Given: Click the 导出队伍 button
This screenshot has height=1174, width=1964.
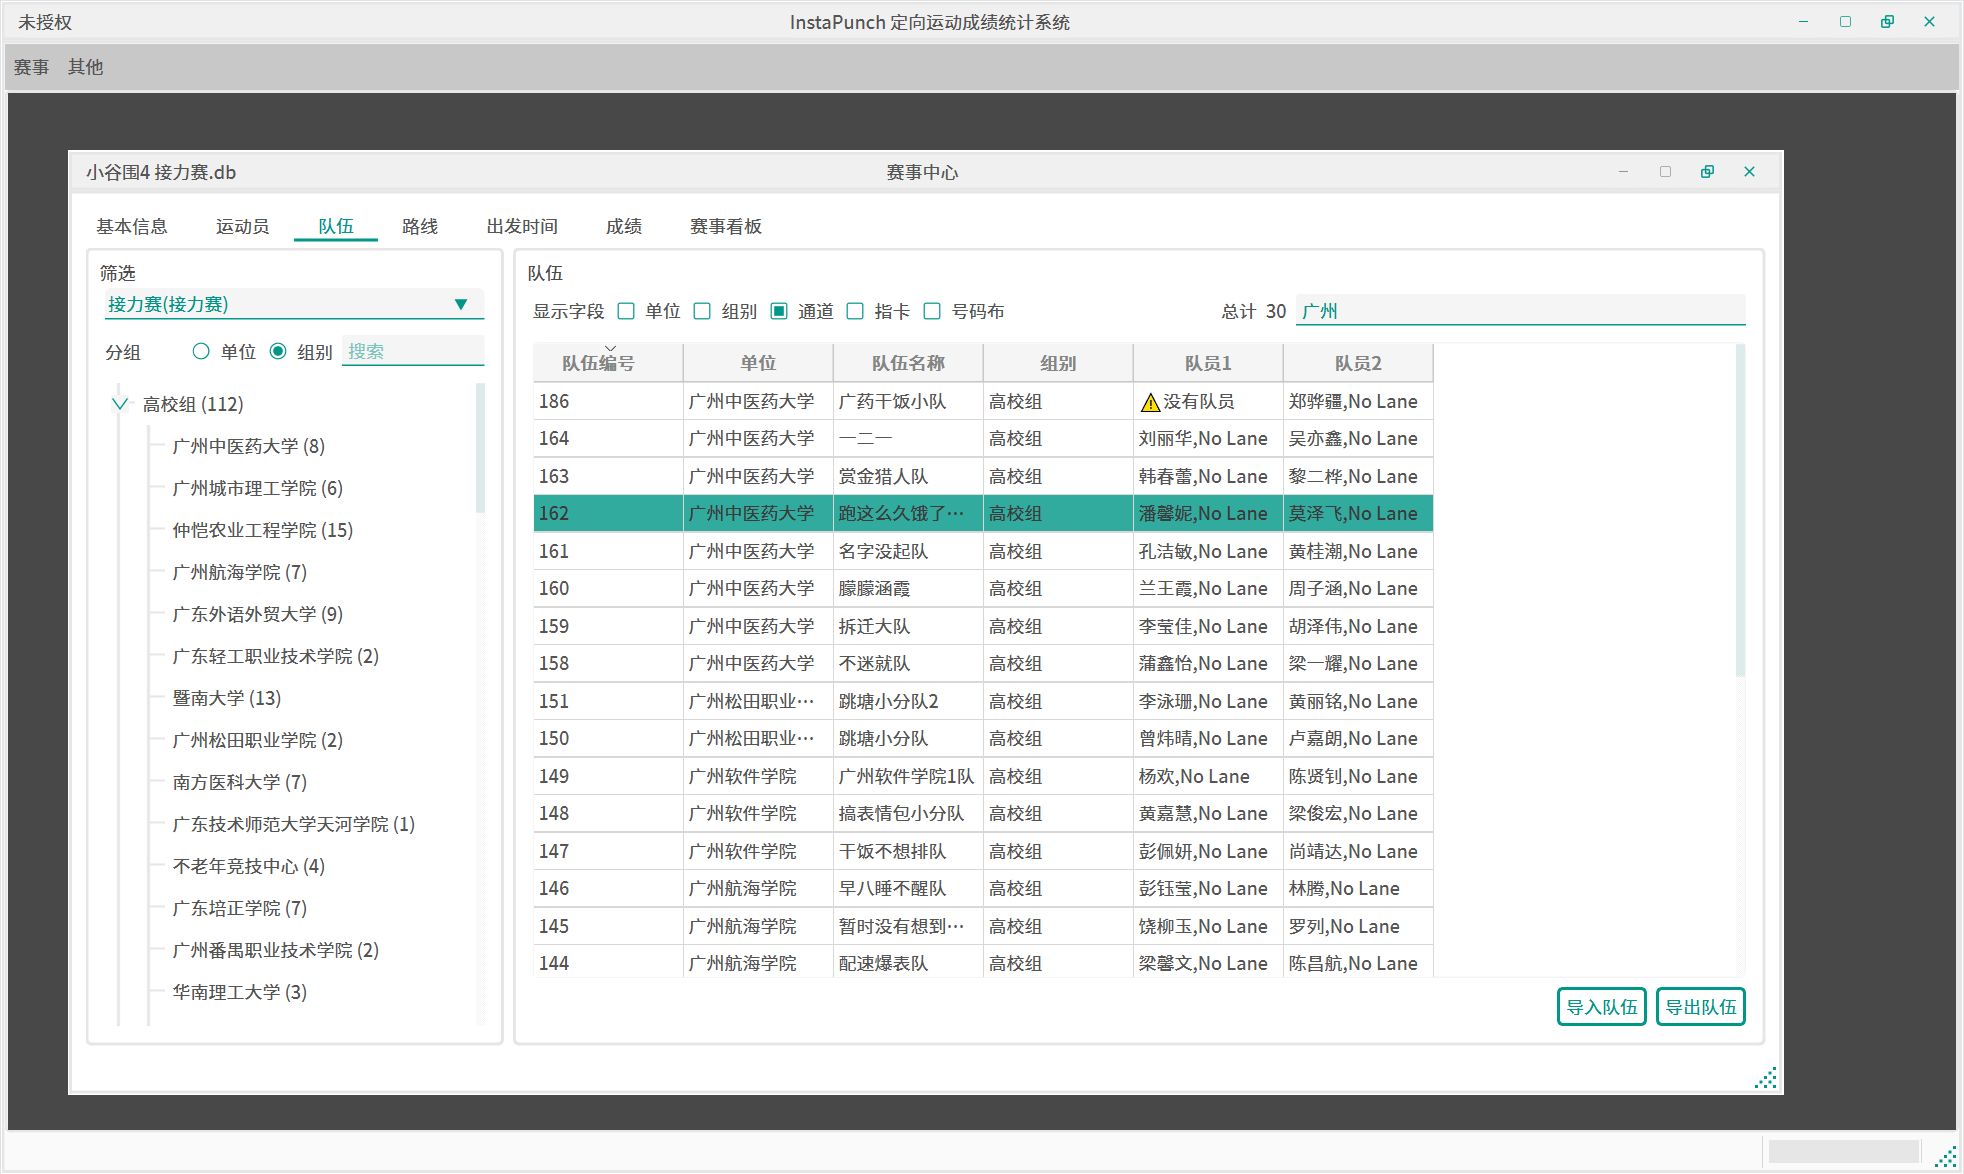Looking at the screenshot, I should click(x=1700, y=1007).
